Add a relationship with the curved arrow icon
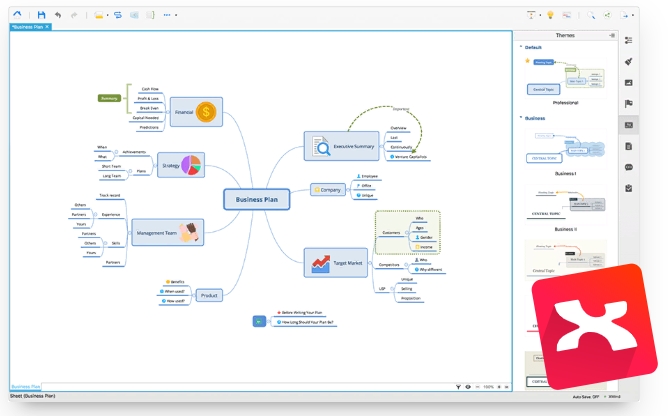Image resolution: width=668 pixels, height=416 pixels. (118, 15)
